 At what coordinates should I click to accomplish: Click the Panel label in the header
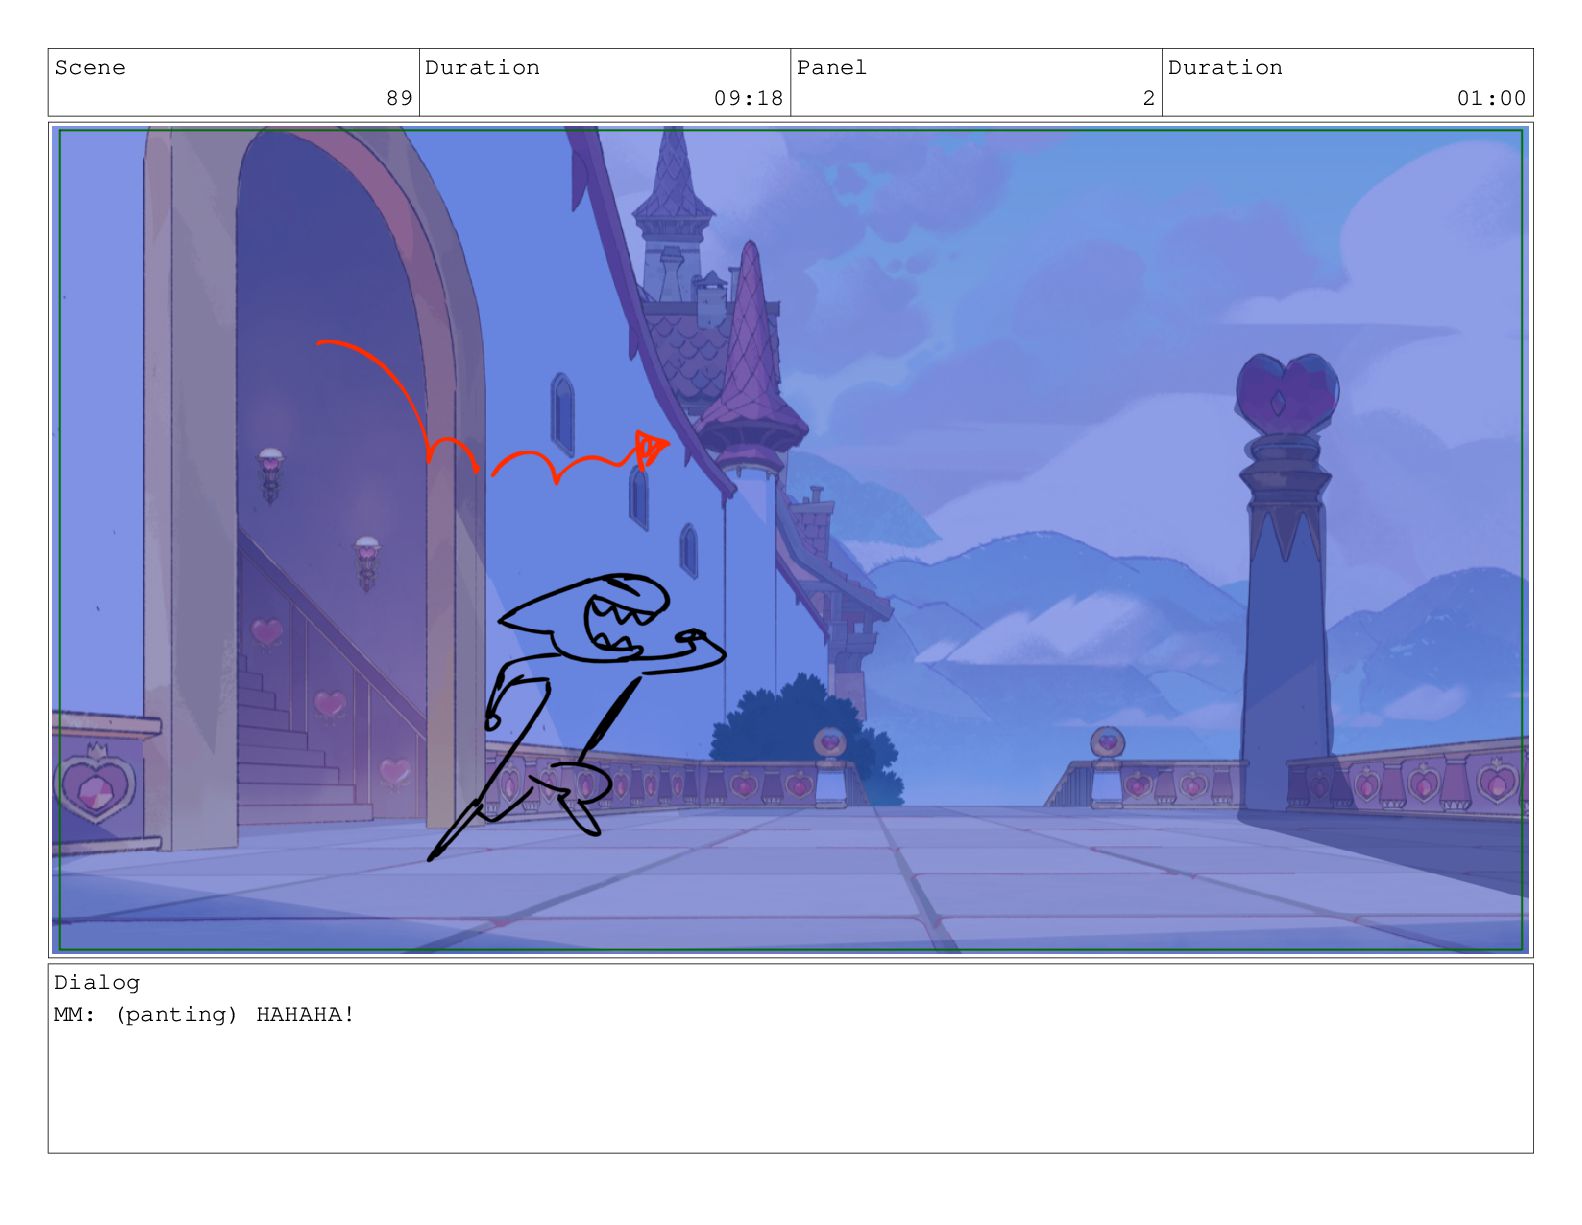831,68
